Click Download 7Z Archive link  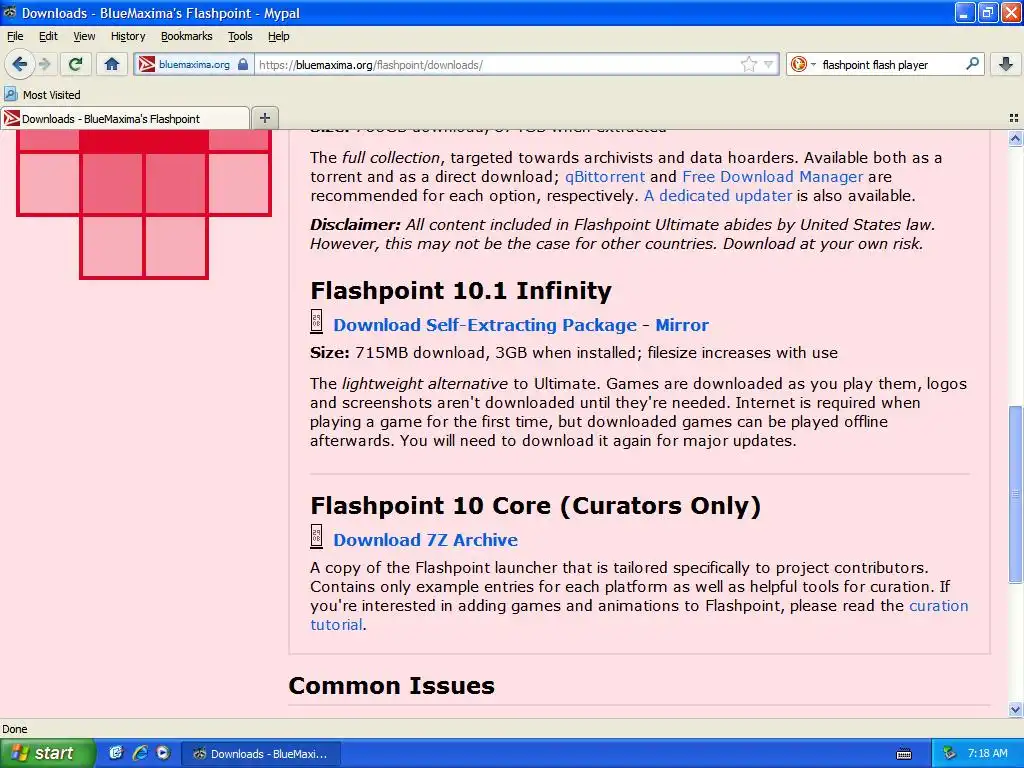tap(425, 539)
